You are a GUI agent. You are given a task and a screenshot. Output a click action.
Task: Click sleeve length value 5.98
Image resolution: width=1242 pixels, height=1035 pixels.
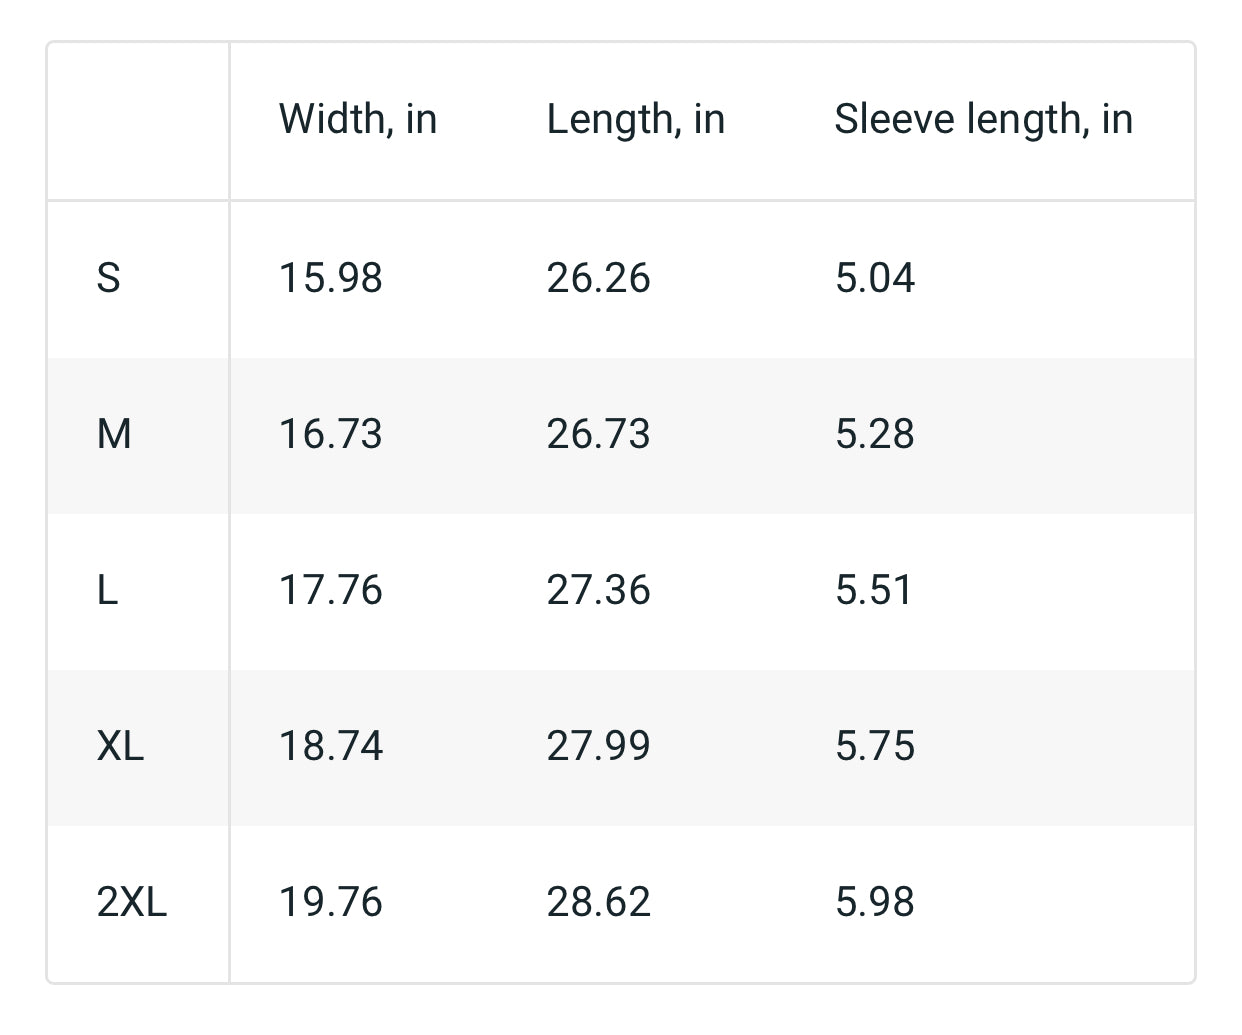874,902
